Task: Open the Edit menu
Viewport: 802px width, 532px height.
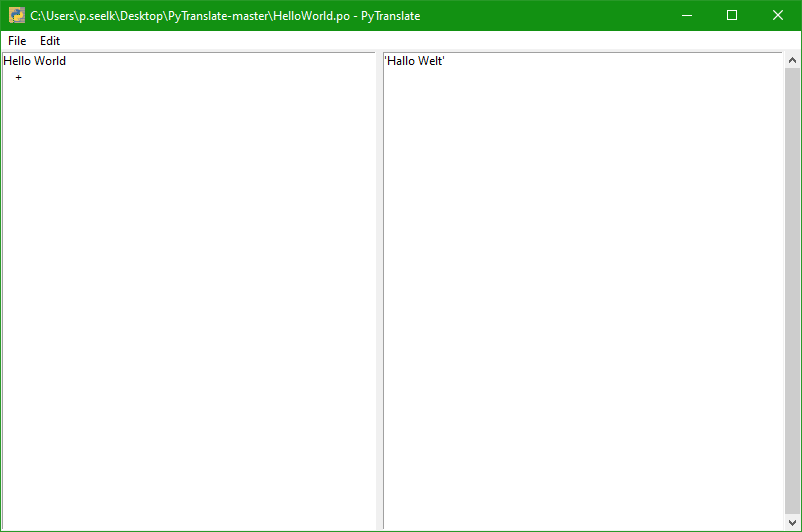Action: 50,41
